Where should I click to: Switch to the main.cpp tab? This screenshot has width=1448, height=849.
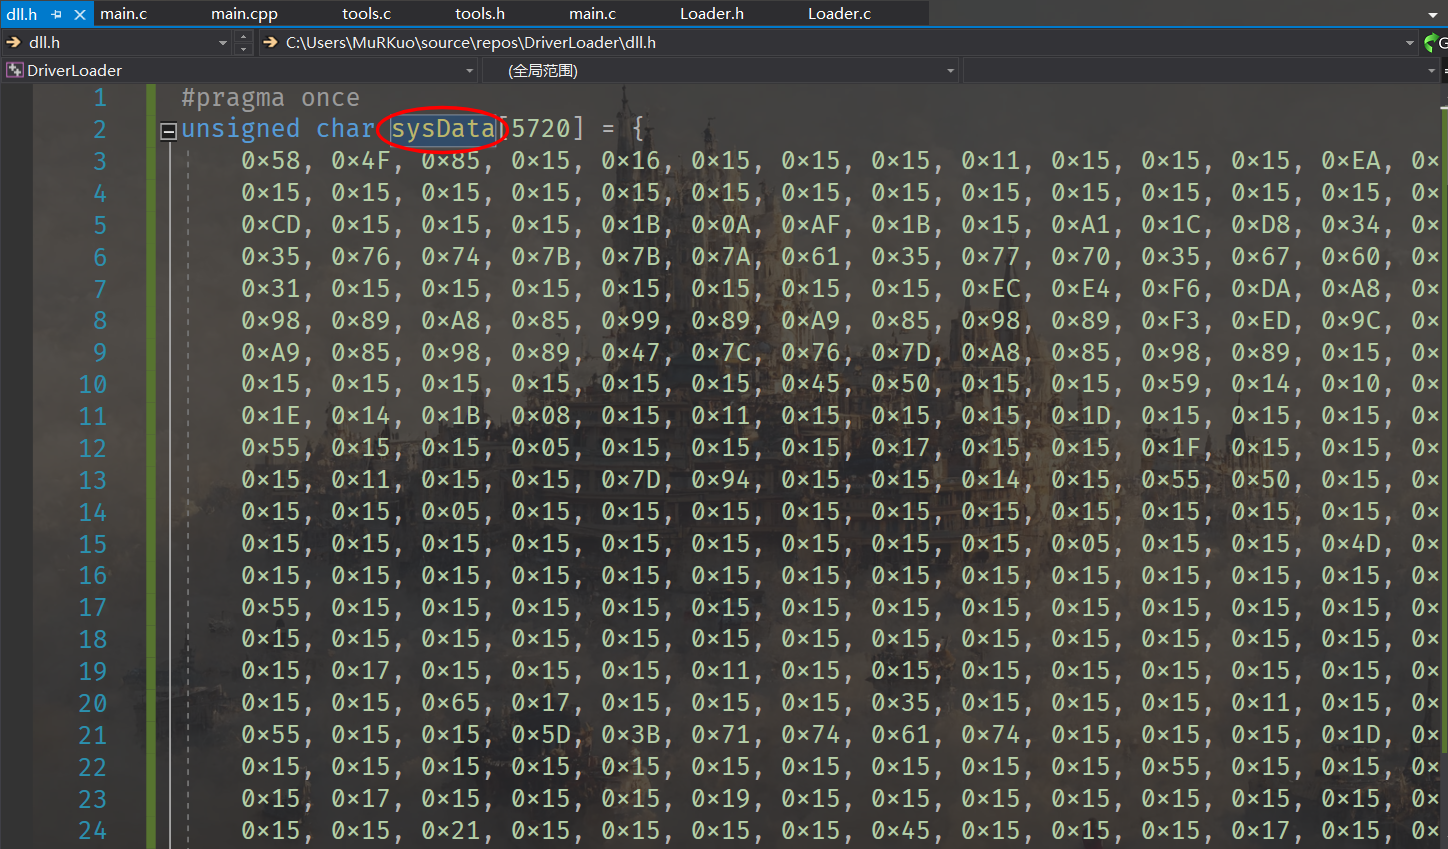point(244,14)
